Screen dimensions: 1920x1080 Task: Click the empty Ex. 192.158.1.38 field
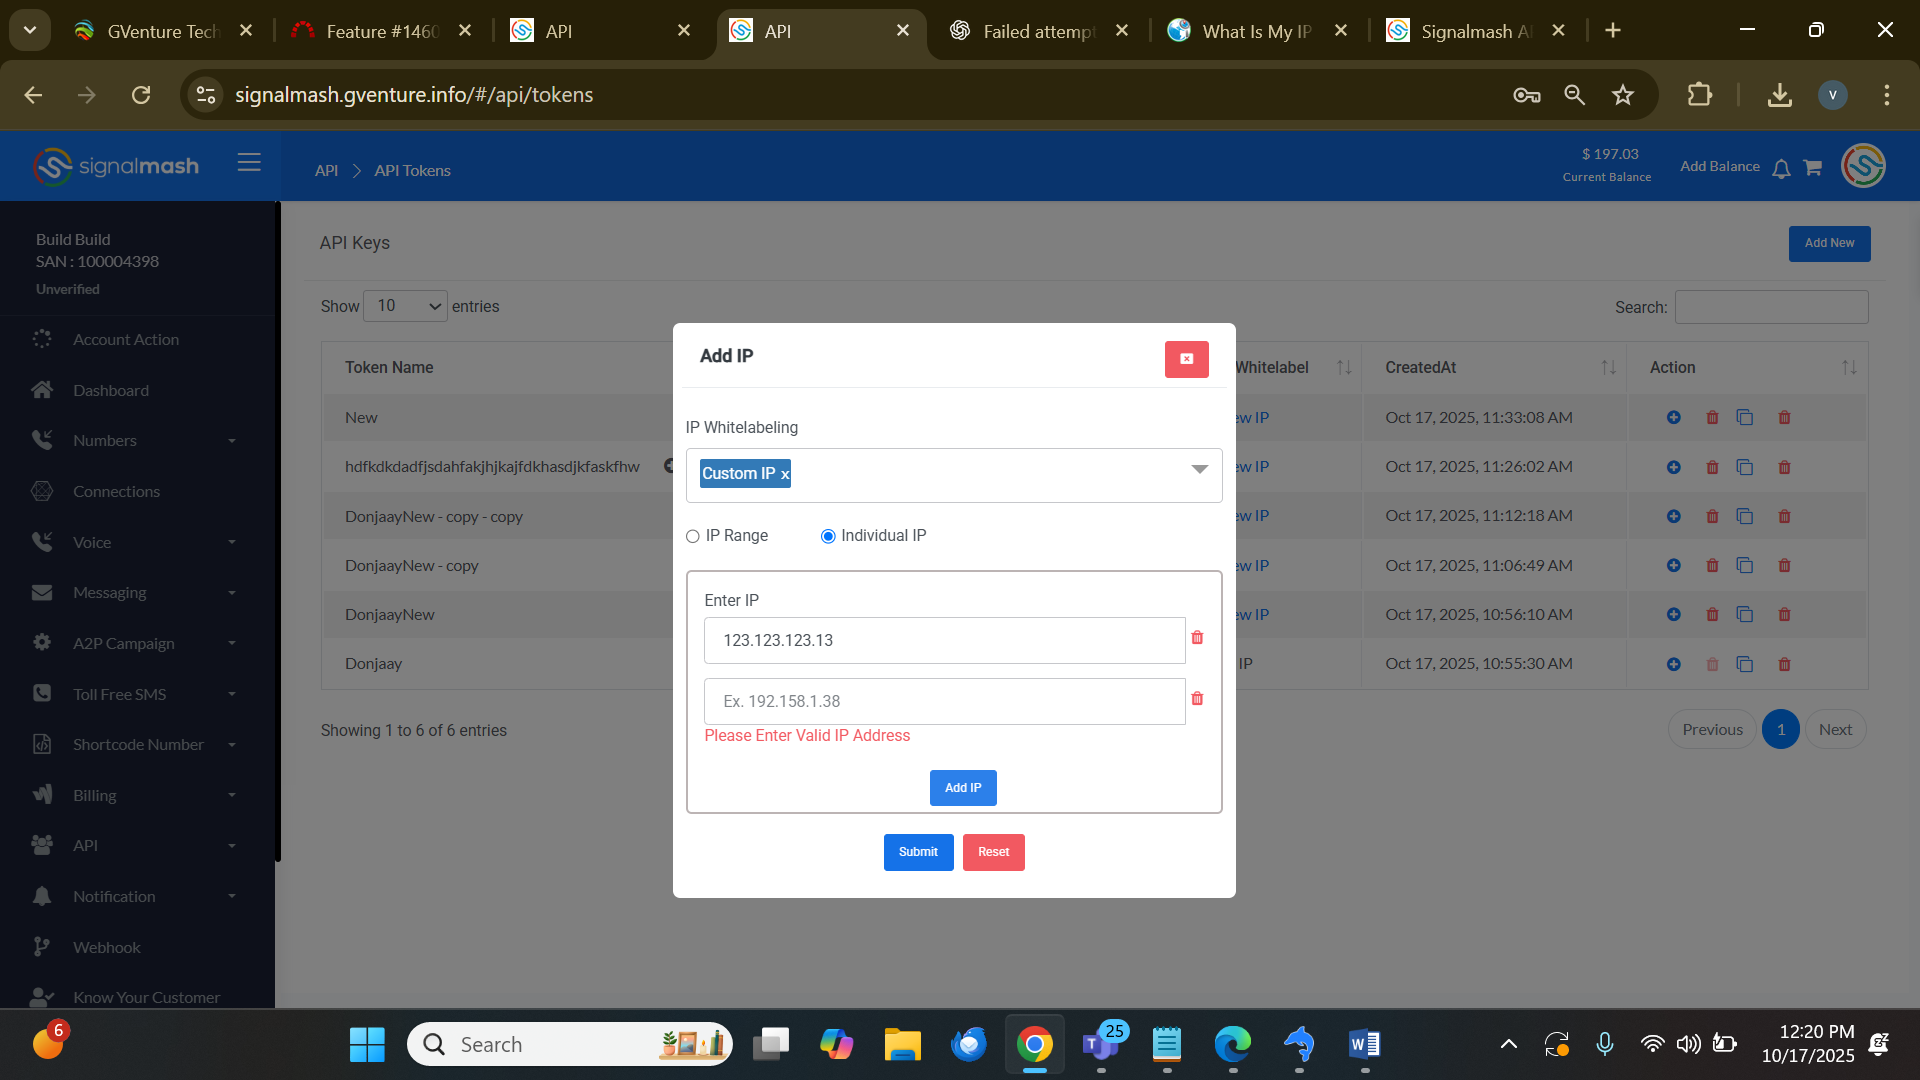point(944,702)
